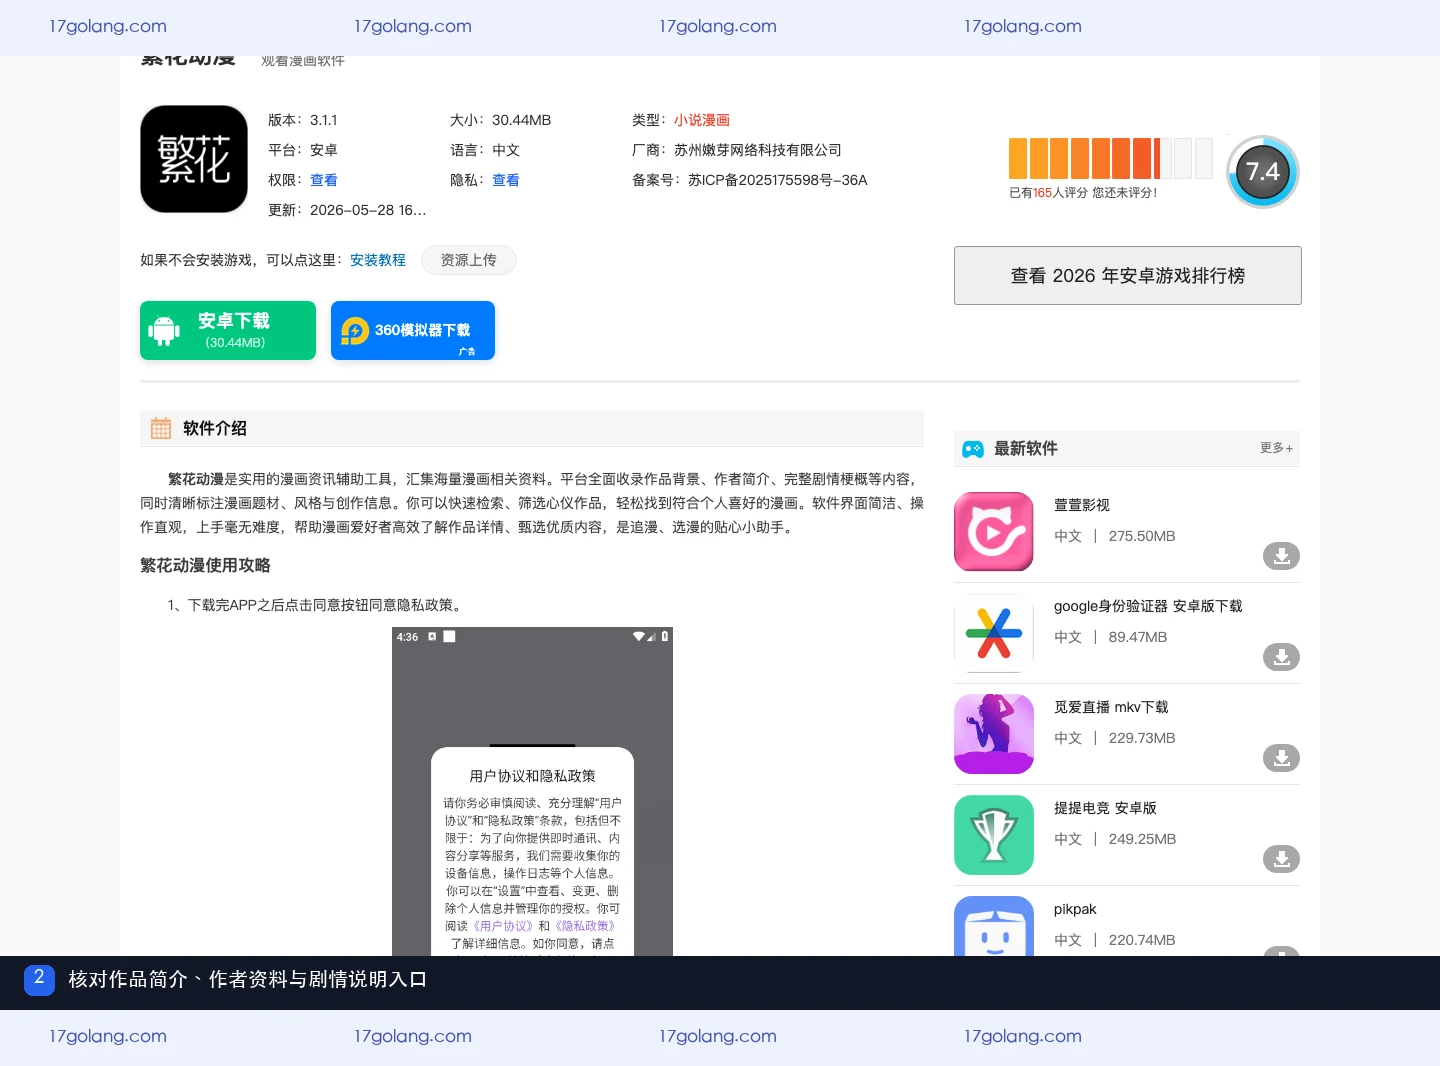Open the 觅爱直播 mkv下载 title
1440x1066 pixels.
pyautogui.click(x=1111, y=707)
